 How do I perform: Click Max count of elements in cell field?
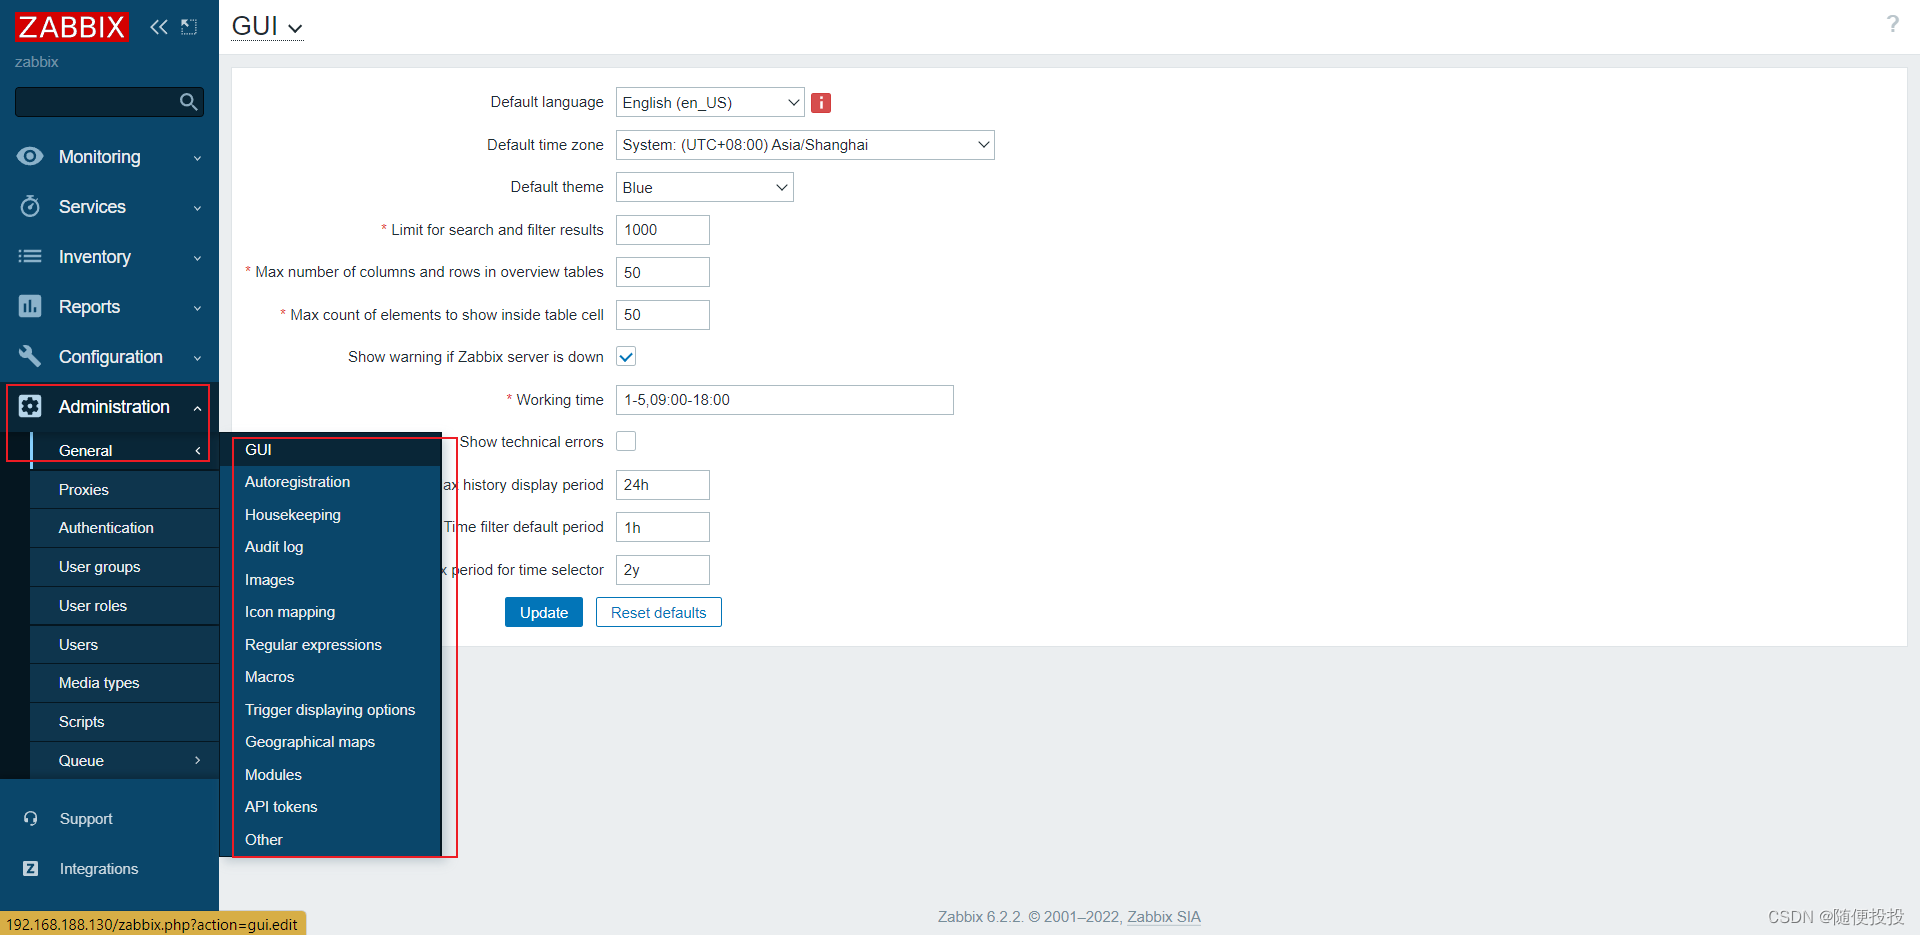coord(663,315)
